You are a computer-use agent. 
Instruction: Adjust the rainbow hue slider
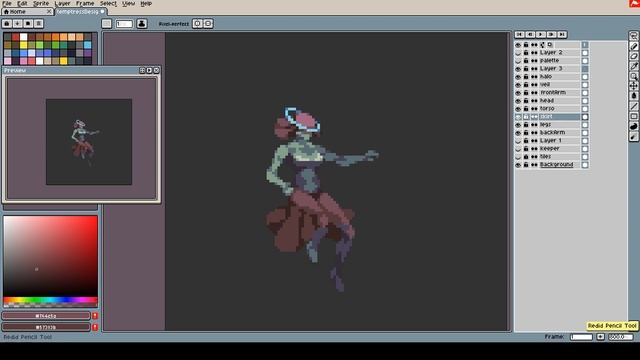(x=51, y=300)
